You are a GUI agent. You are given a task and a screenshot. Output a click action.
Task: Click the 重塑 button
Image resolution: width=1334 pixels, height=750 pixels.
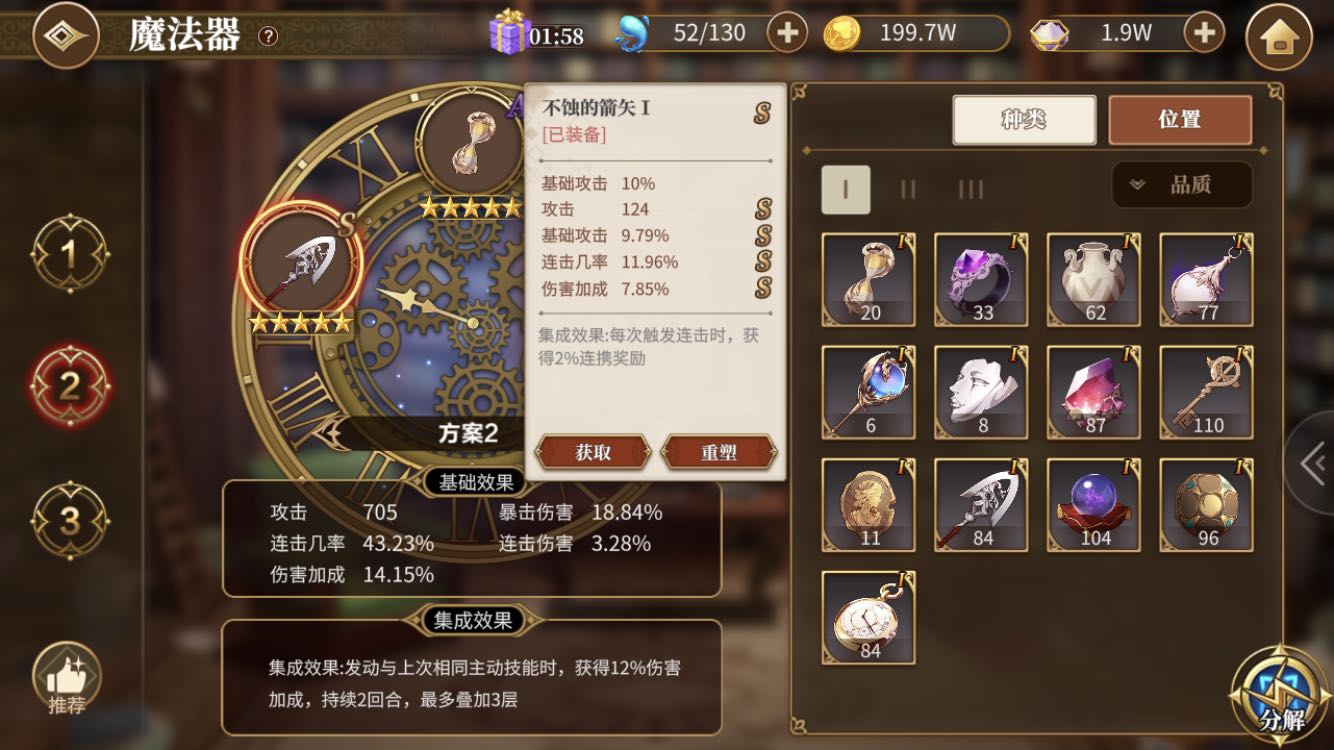pos(719,452)
